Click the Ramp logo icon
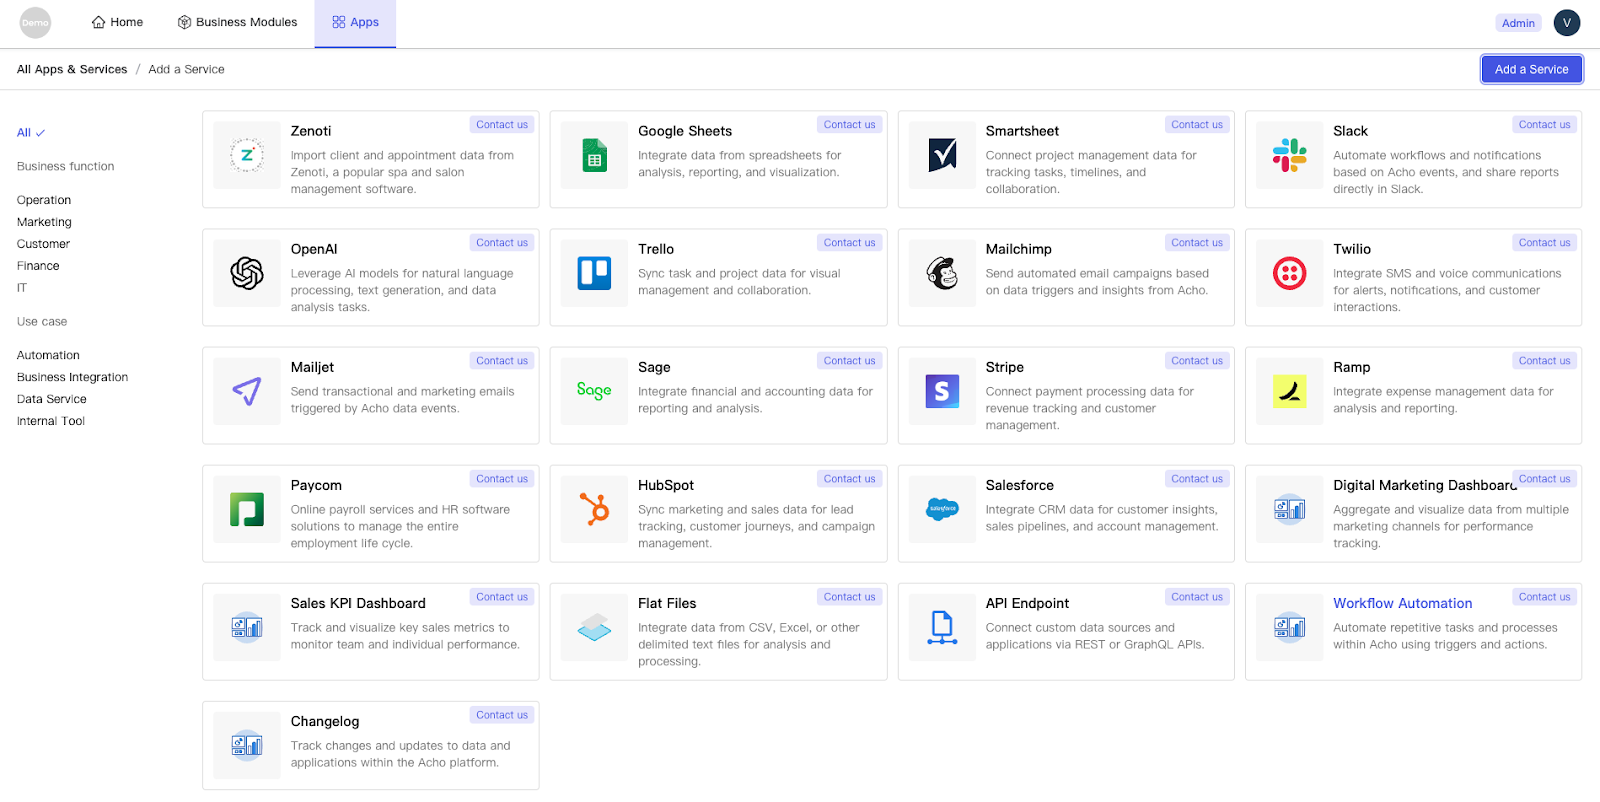This screenshot has width=1600, height=802. (1290, 391)
